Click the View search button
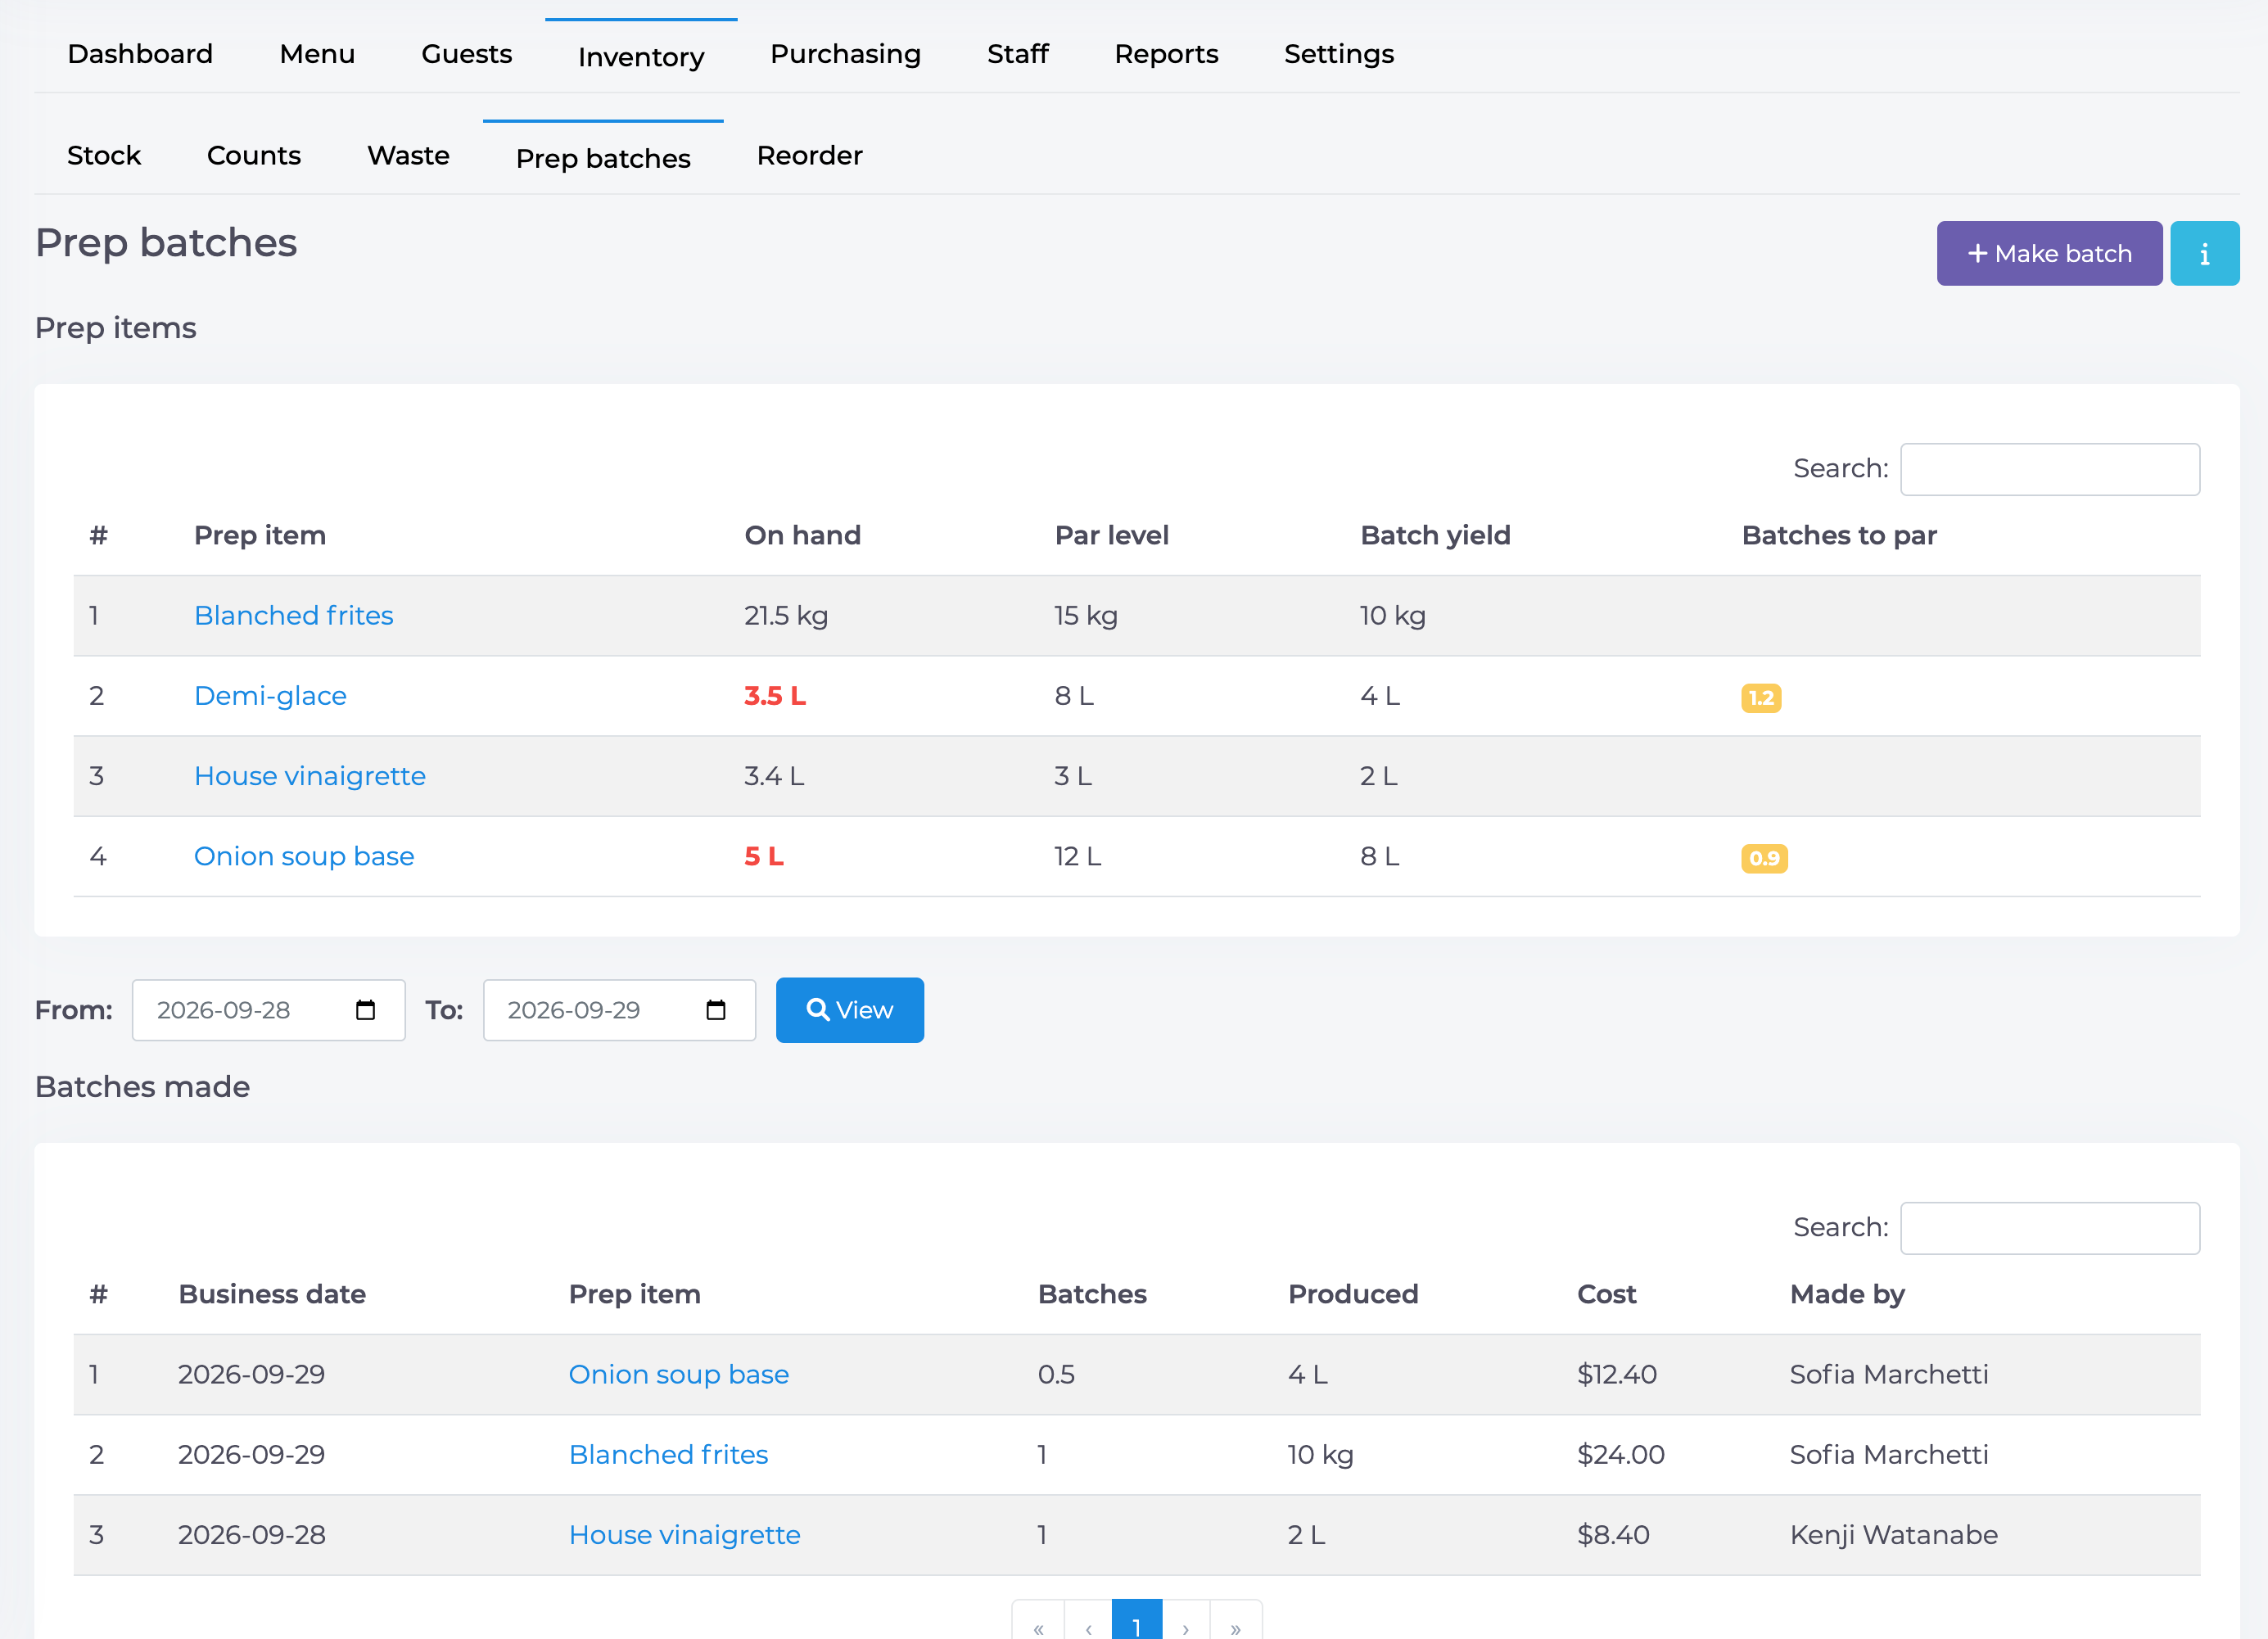This screenshot has height=1639, width=2268. [x=850, y=1010]
